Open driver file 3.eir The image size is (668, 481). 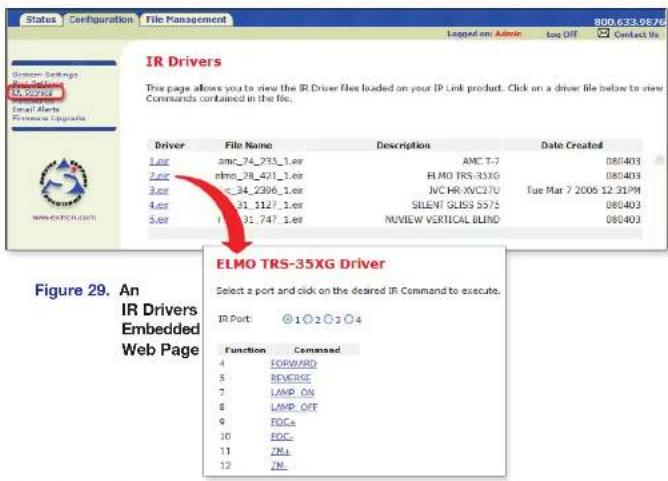(159, 190)
